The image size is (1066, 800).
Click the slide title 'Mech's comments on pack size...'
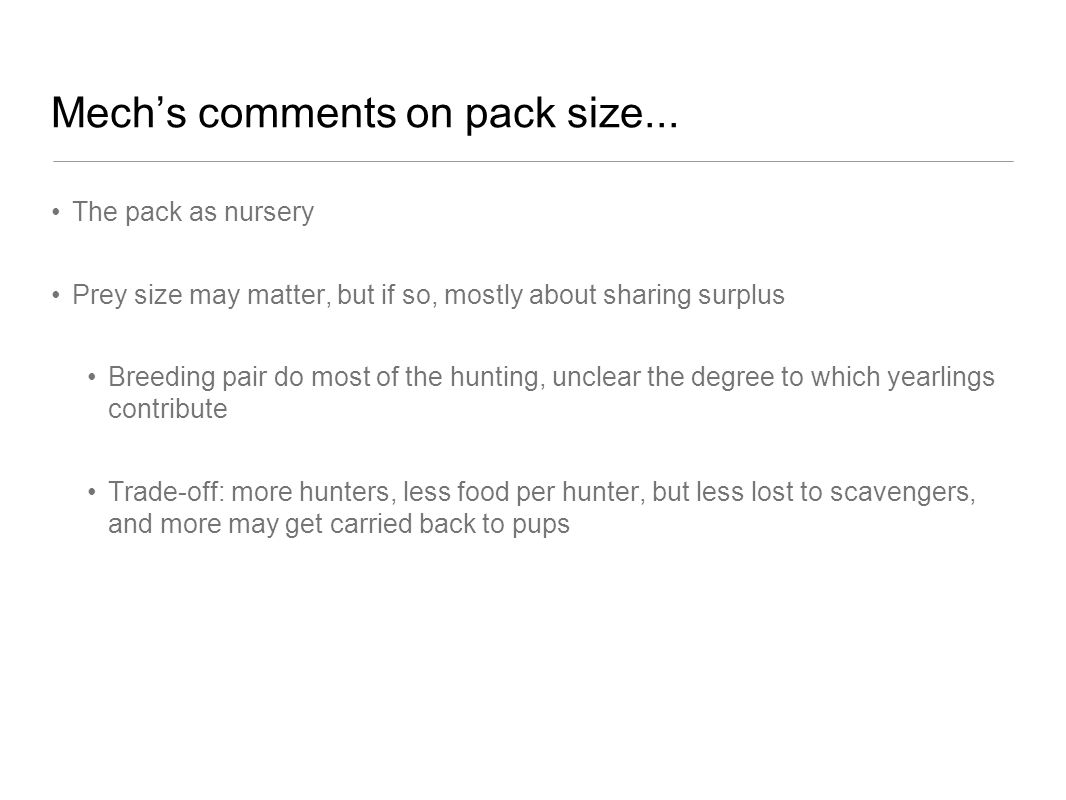pos(365,113)
